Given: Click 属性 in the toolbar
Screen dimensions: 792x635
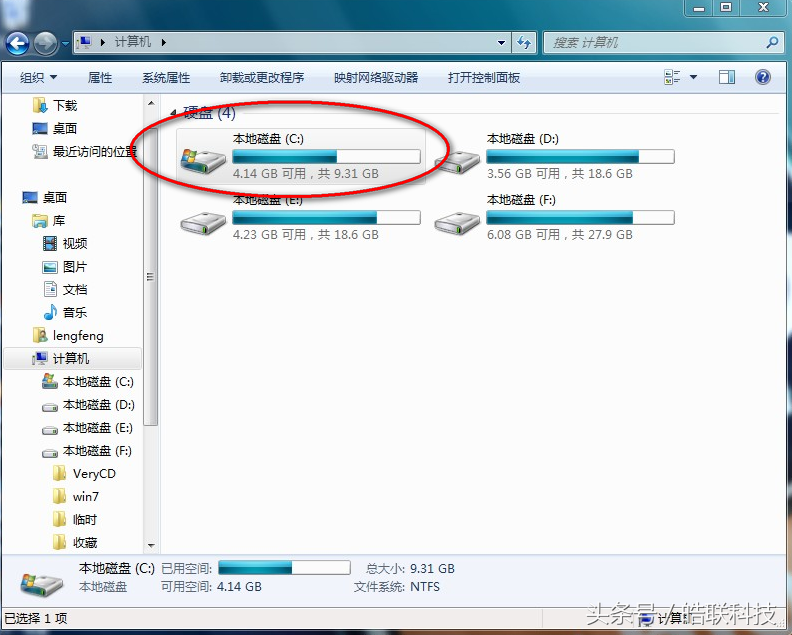Looking at the screenshot, I should [x=100, y=78].
